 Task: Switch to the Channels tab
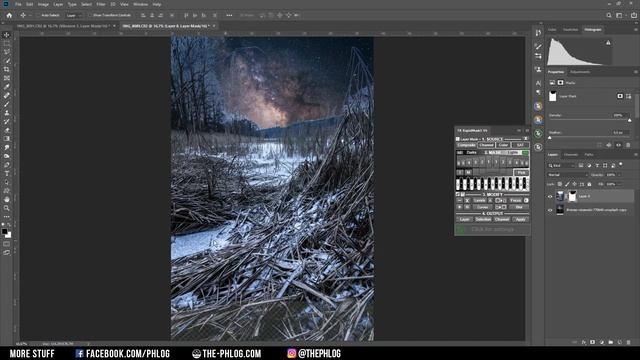tap(571, 155)
